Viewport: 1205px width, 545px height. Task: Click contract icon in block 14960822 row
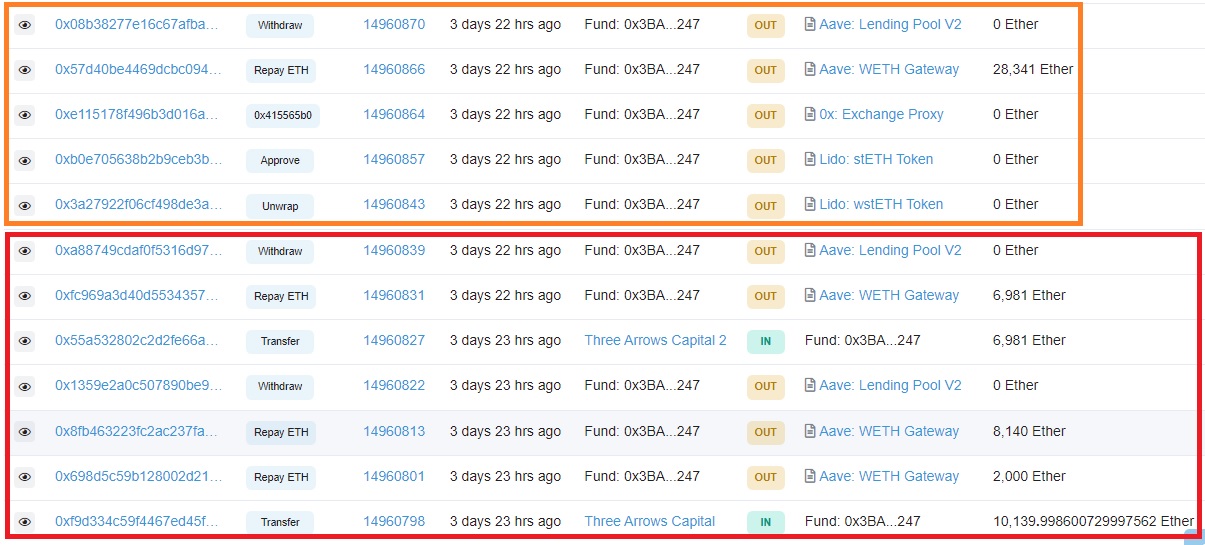pos(810,385)
